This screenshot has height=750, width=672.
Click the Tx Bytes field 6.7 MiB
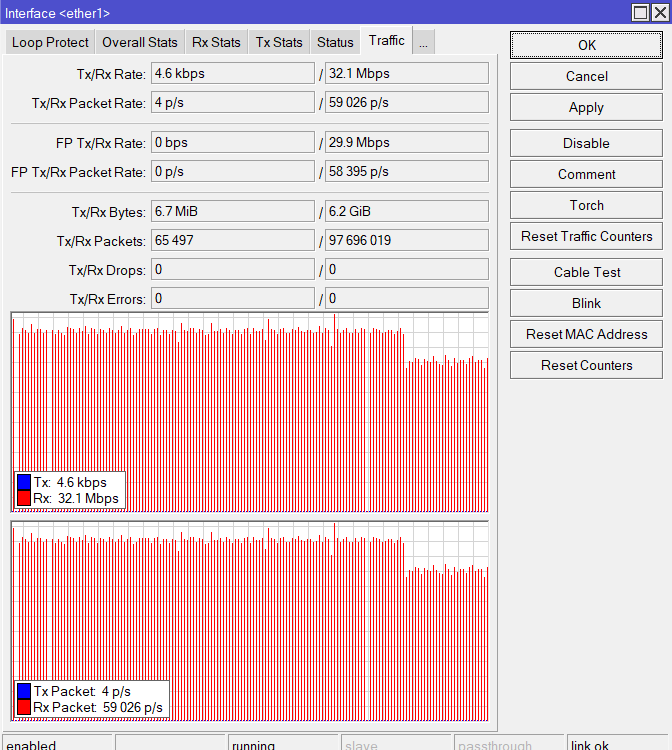click(x=233, y=211)
